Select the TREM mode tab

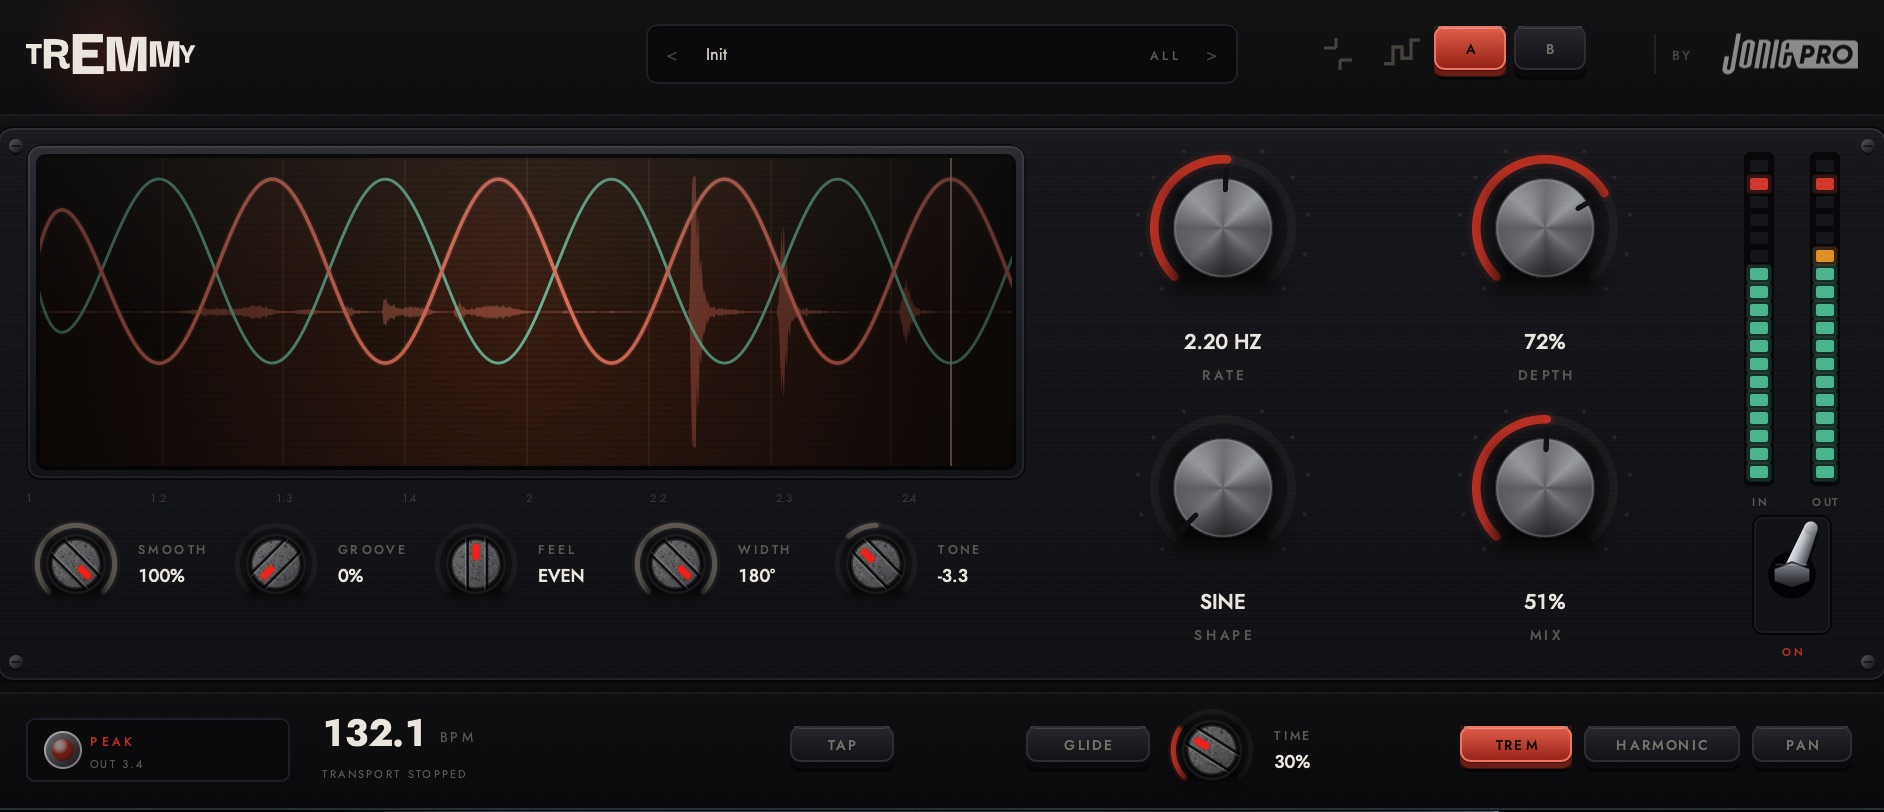click(1516, 745)
